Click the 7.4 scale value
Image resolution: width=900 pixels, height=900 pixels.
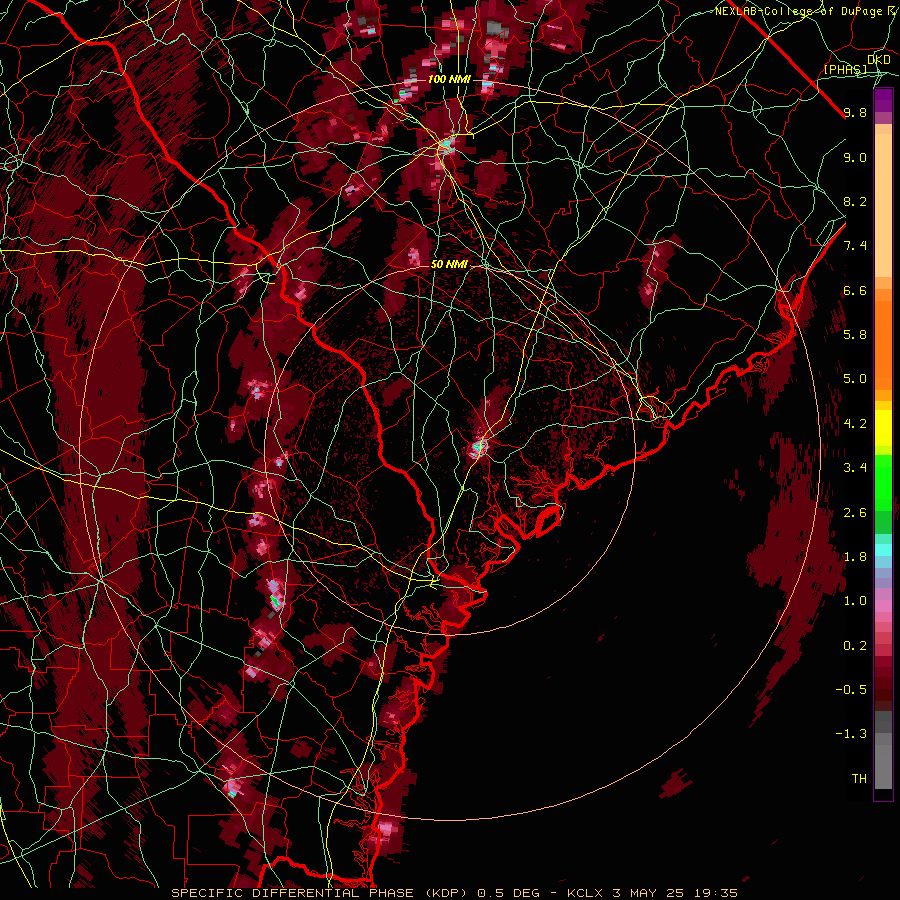[x=855, y=246]
